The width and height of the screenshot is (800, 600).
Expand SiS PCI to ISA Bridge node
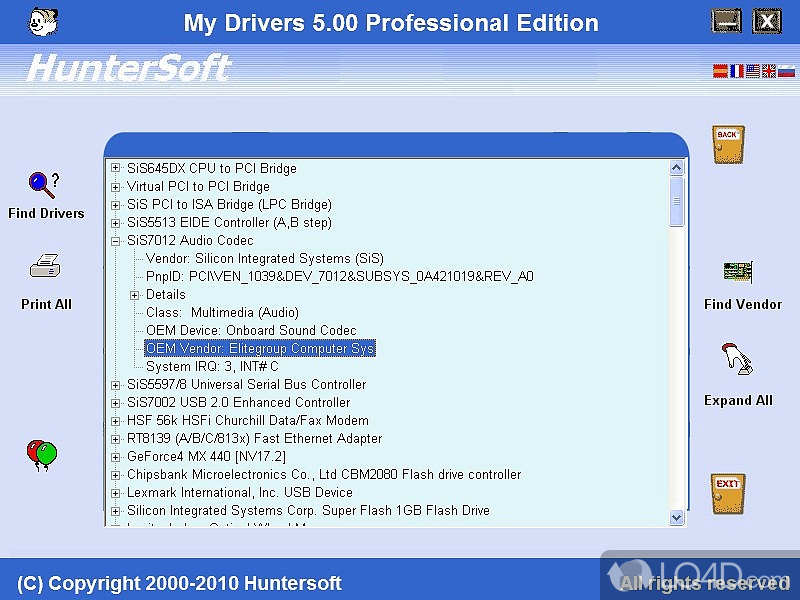116,205
